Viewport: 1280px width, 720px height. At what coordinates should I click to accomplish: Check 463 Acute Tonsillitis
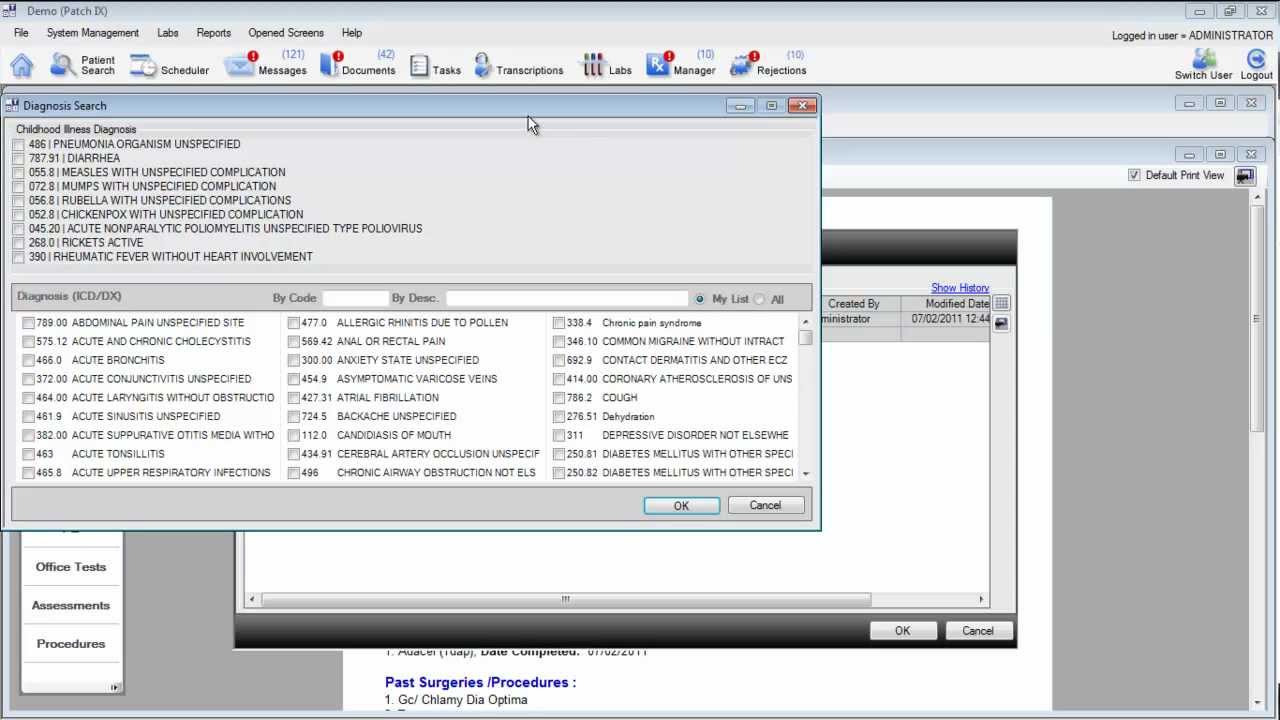tap(28, 454)
